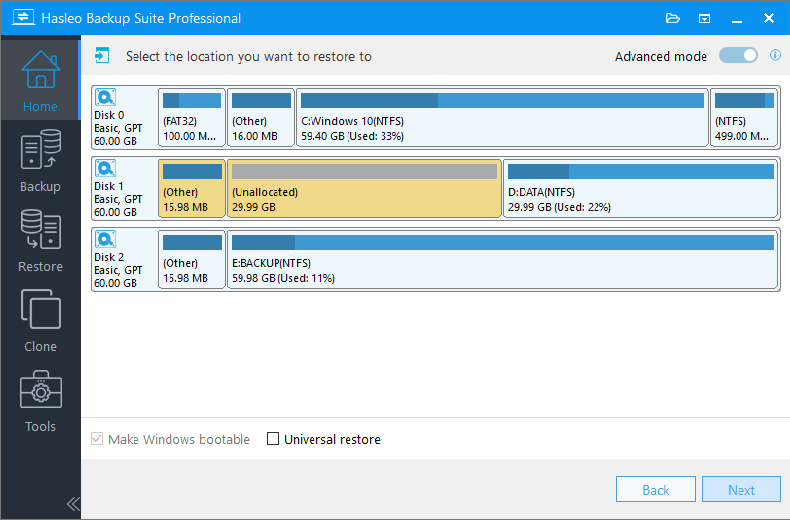The image size is (790, 520).
Task: Open the Restore section in sidebar
Action: click(x=40, y=241)
